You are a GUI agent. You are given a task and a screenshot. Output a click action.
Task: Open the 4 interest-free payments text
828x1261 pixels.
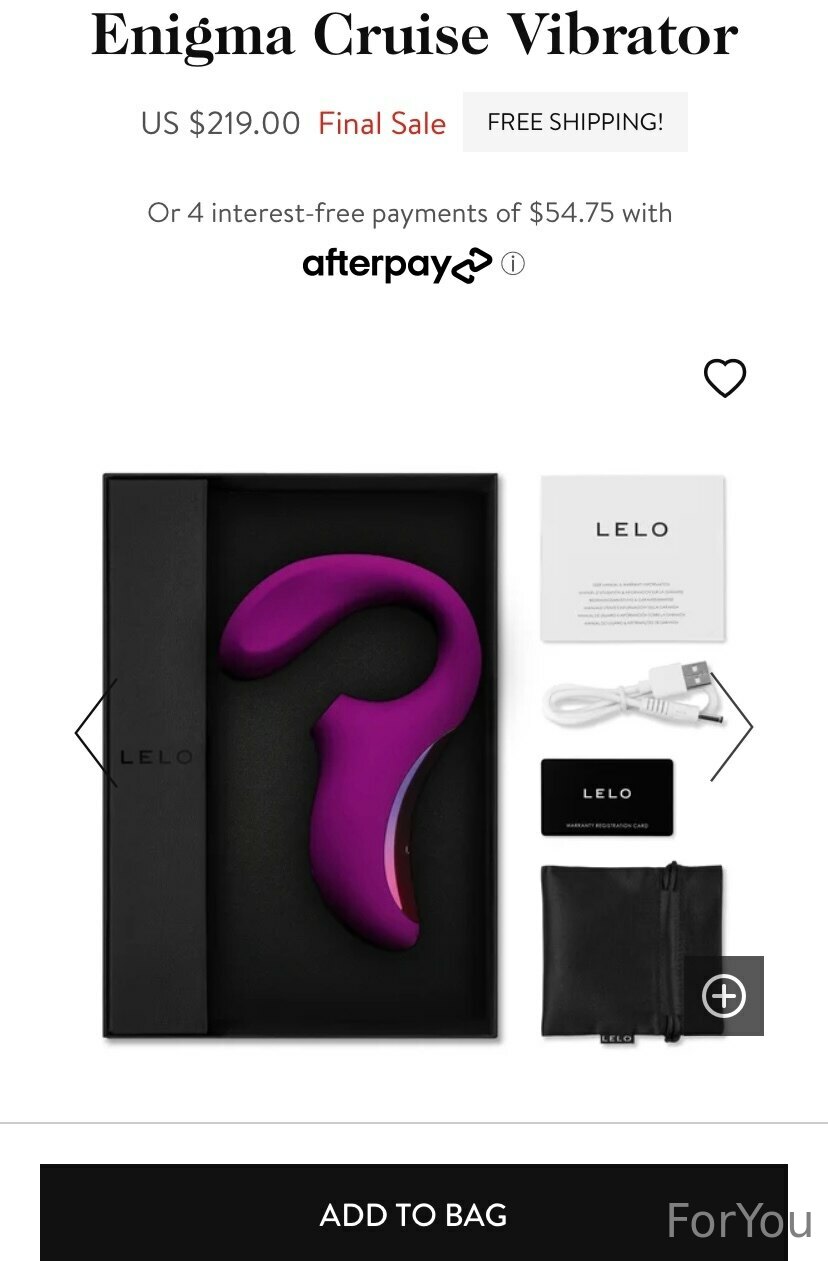[410, 213]
